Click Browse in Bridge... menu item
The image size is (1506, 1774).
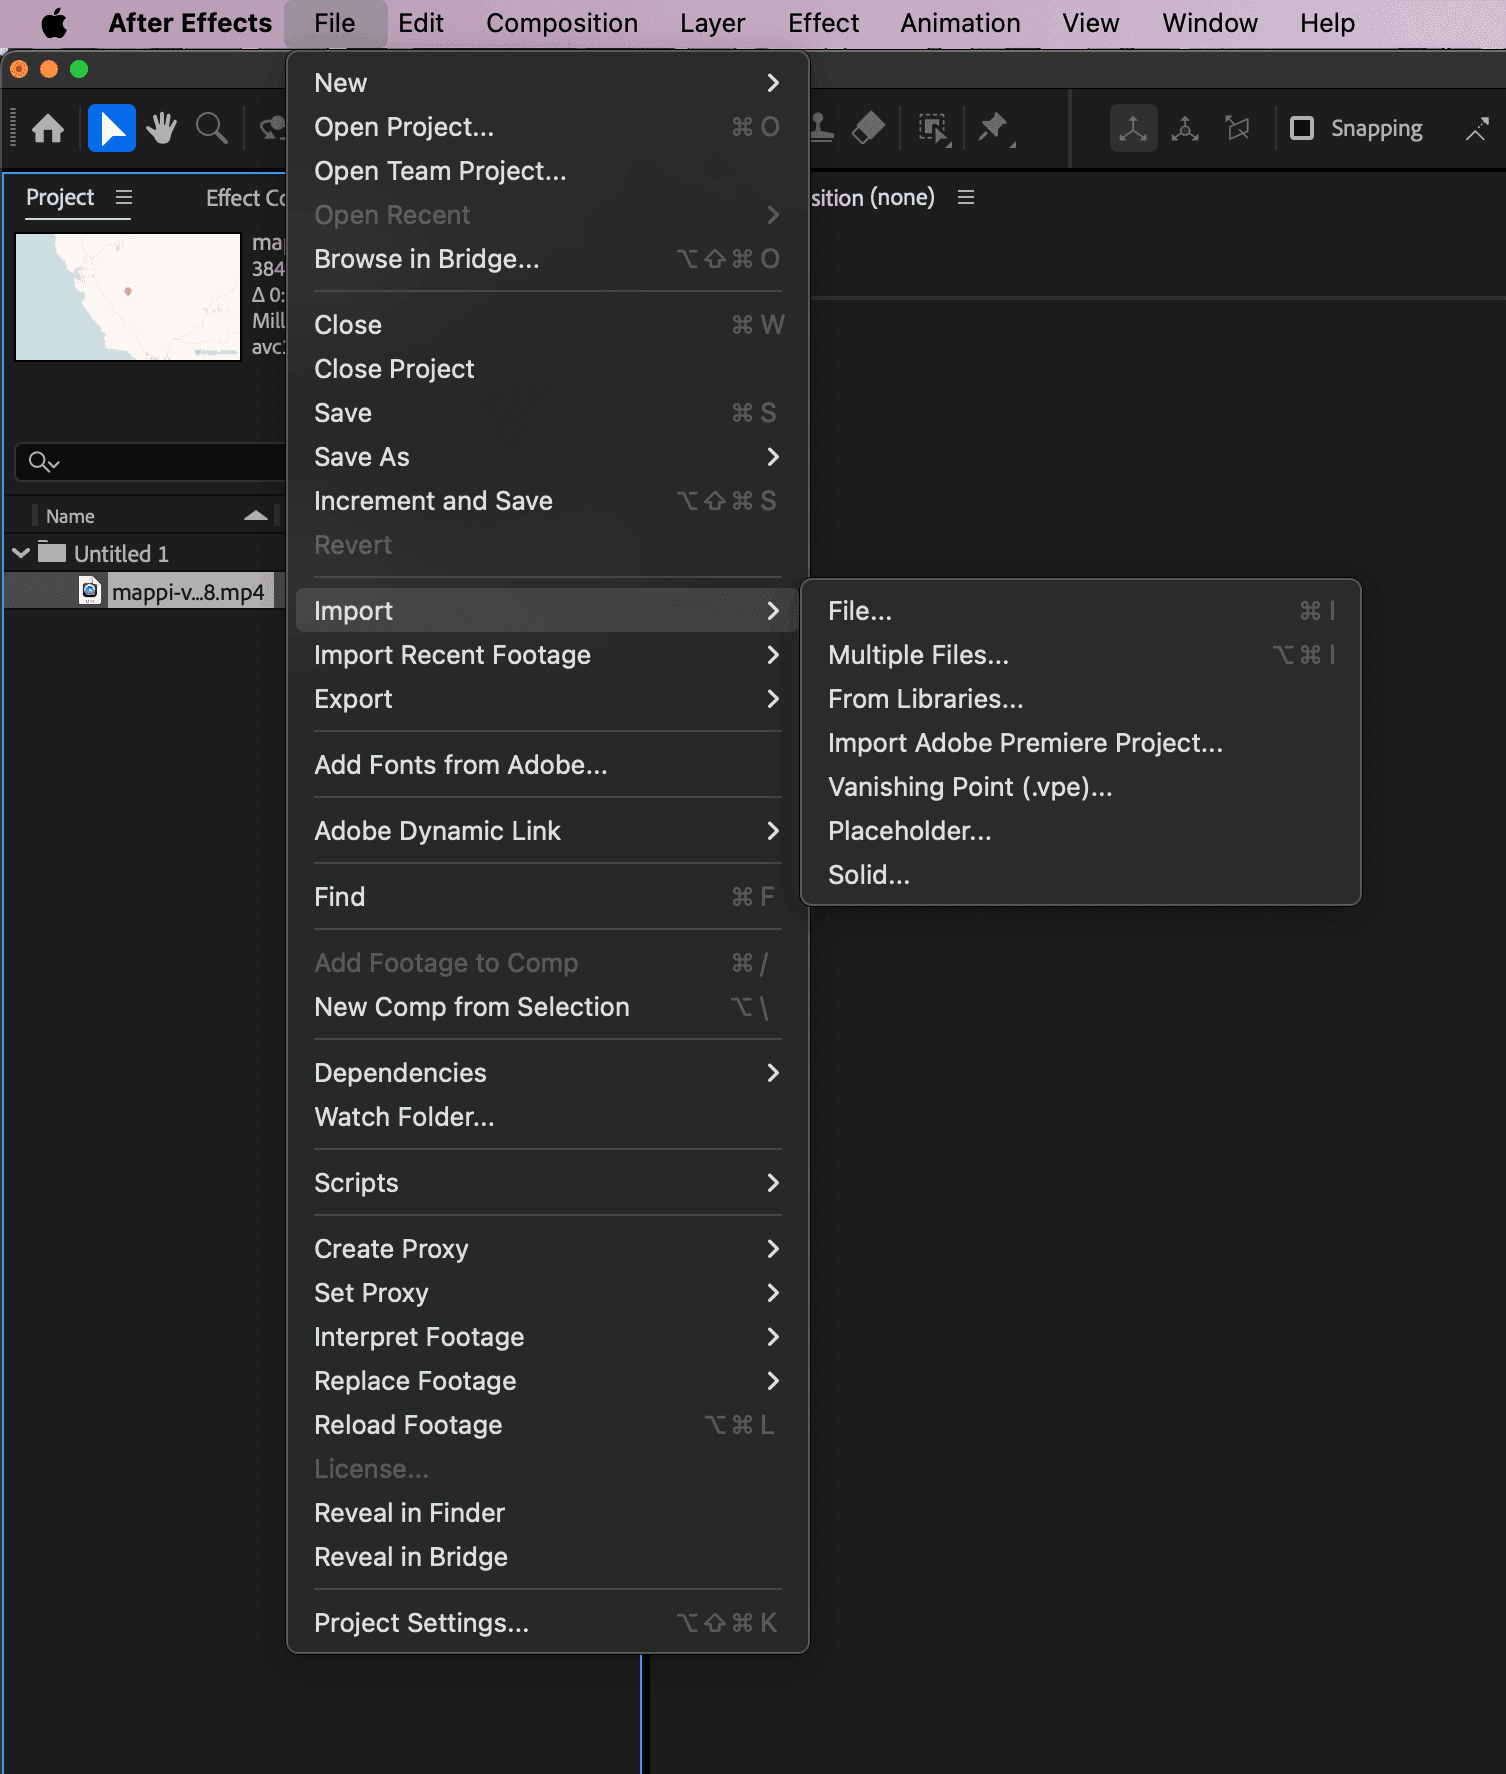point(547,259)
